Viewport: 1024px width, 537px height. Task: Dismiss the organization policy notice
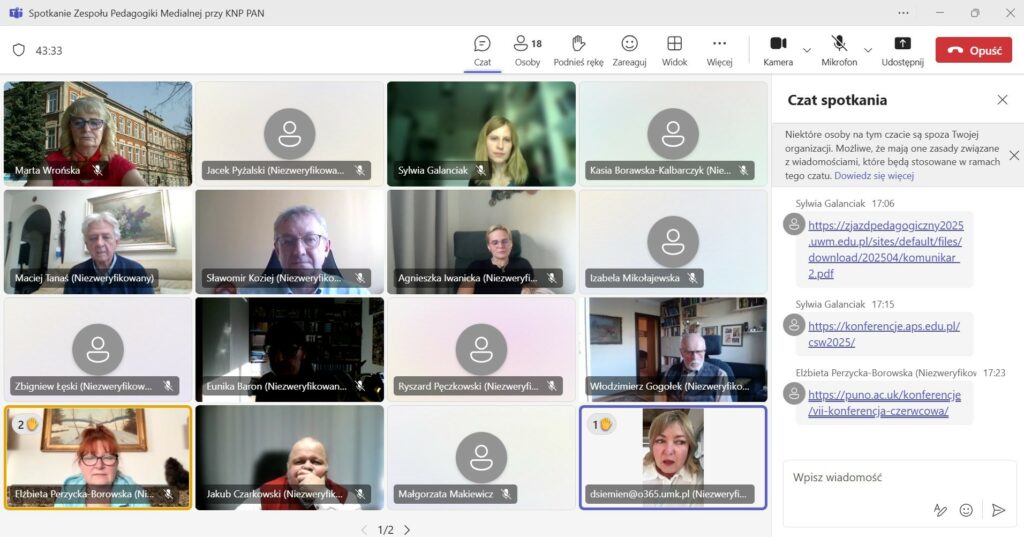[x=1014, y=155]
